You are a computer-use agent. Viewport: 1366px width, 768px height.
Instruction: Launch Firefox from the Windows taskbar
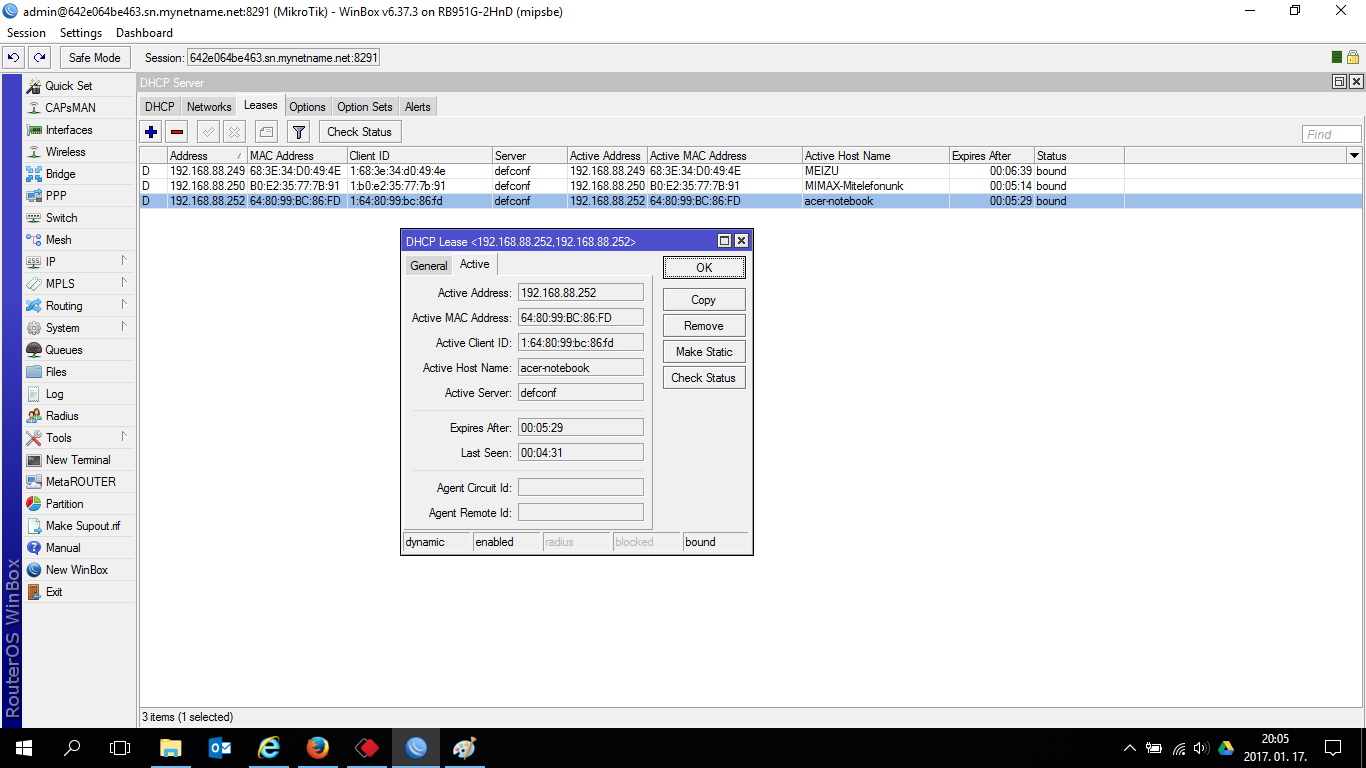click(317, 747)
